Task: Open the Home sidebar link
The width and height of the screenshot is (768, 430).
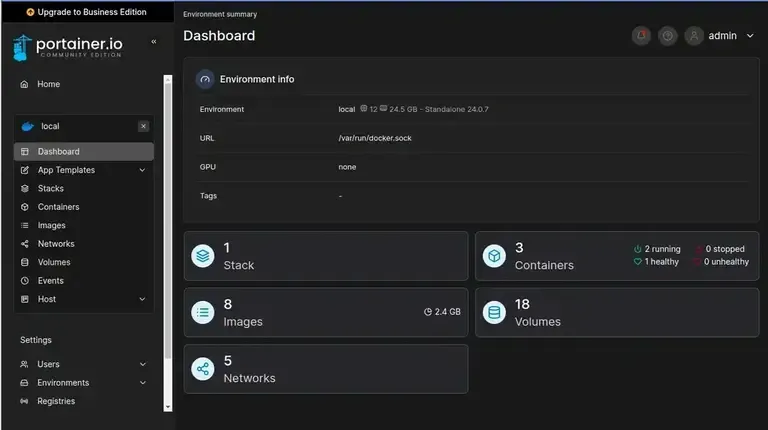Action: click(x=48, y=84)
